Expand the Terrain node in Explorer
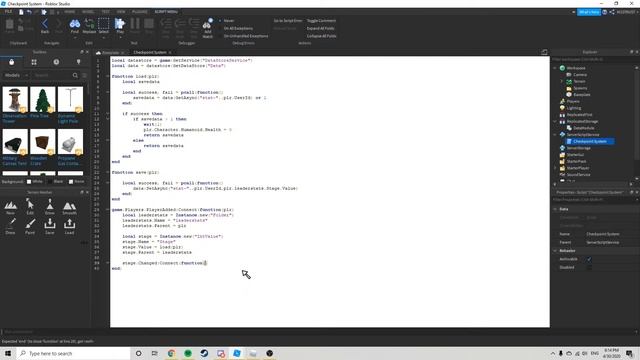 coord(562,82)
